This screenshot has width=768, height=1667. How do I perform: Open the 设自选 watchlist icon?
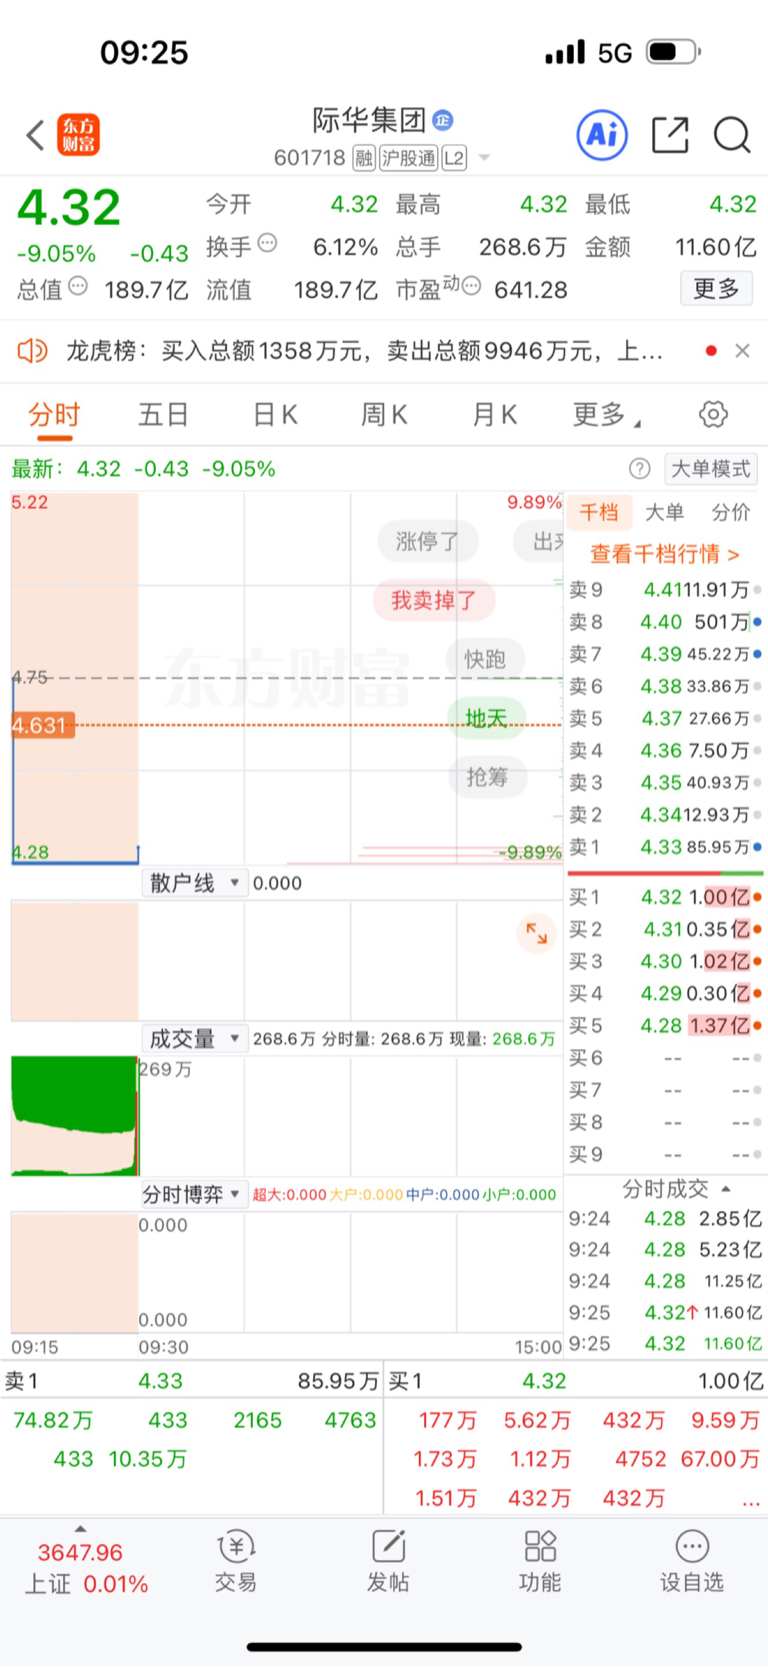692,1561
